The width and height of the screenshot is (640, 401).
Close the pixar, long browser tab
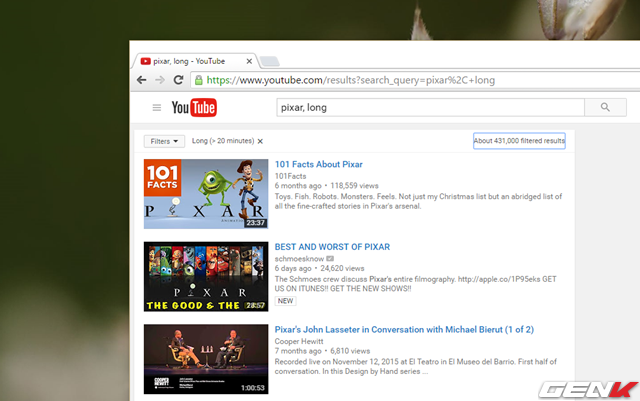pos(247,61)
